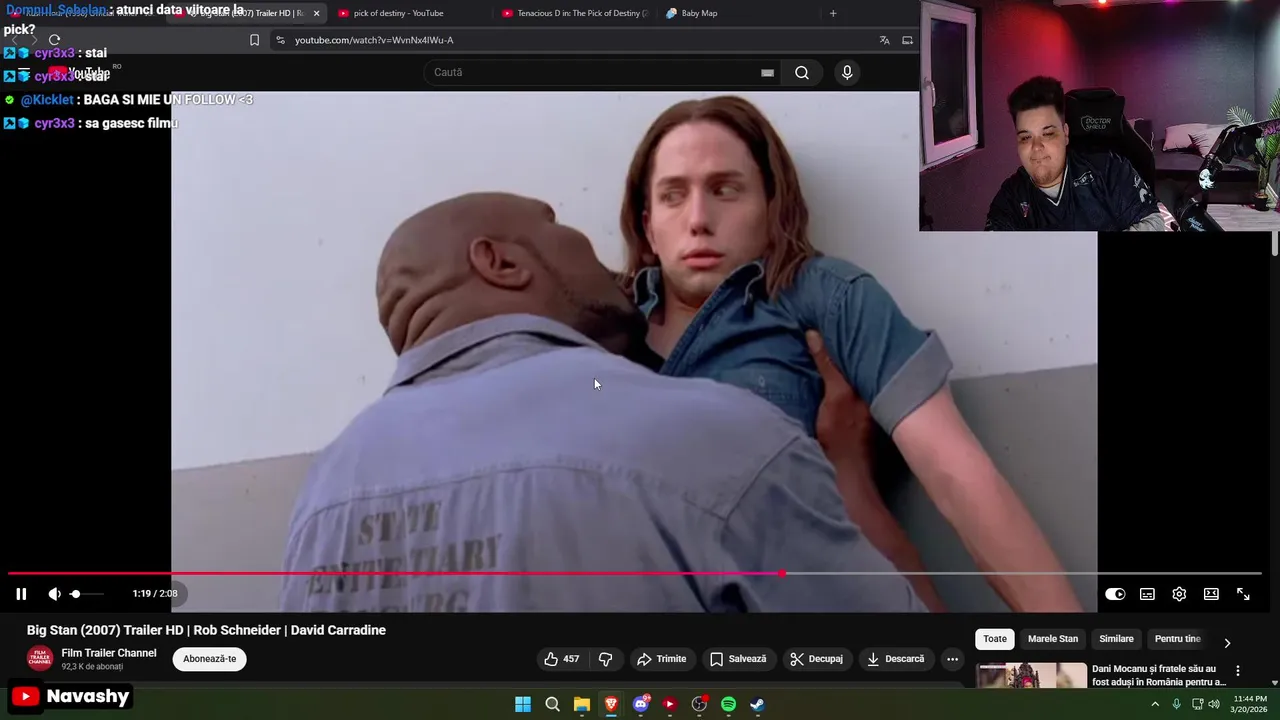1280x720 pixels.
Task: Toggle the autoplay switch in the player
Action: 1115,594
